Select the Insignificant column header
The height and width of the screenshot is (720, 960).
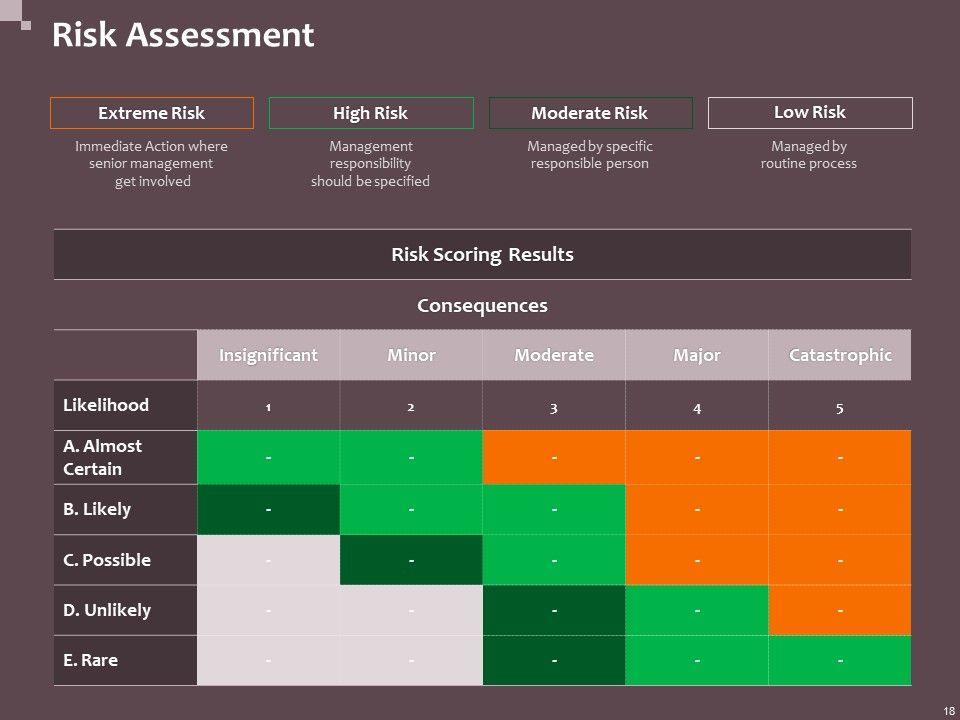[x=268, y=355]
